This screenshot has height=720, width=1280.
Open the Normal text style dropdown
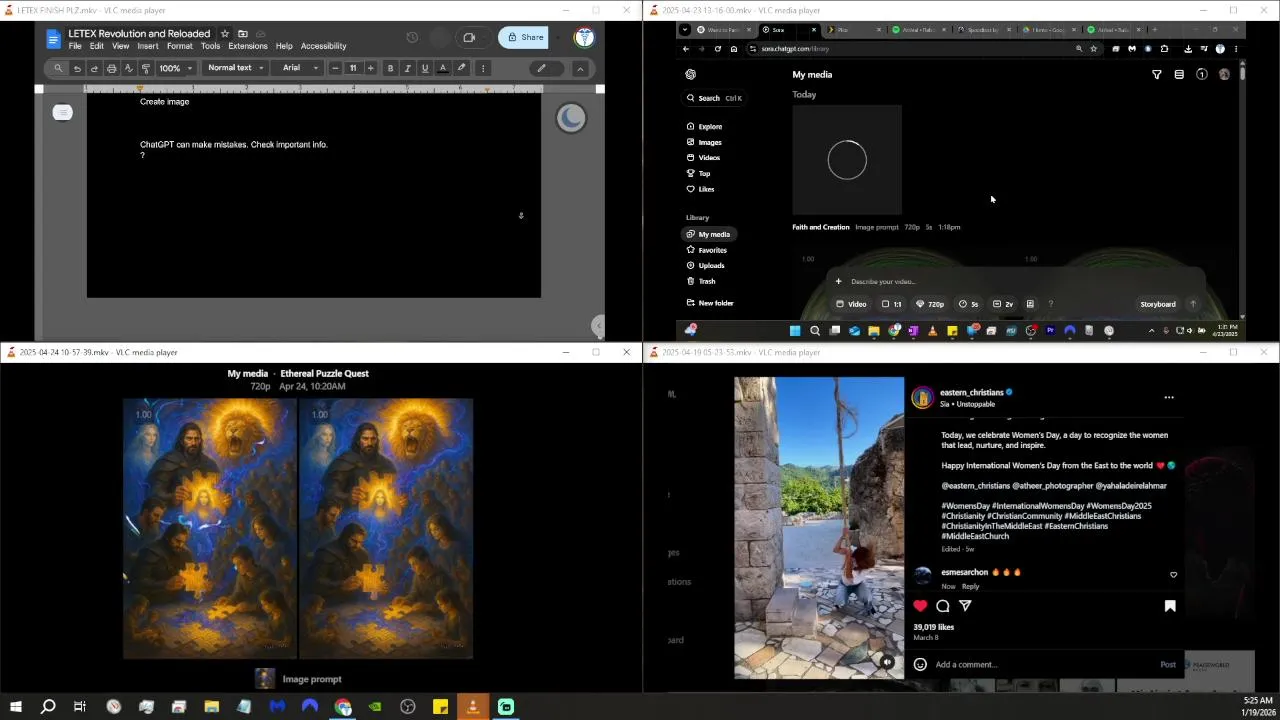click(236, 68)
